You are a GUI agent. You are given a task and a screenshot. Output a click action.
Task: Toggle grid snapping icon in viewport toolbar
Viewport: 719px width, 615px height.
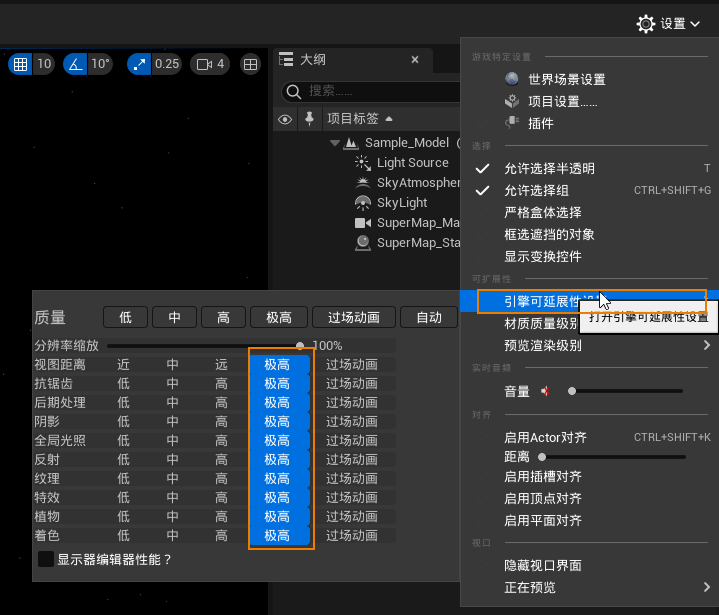20,64
